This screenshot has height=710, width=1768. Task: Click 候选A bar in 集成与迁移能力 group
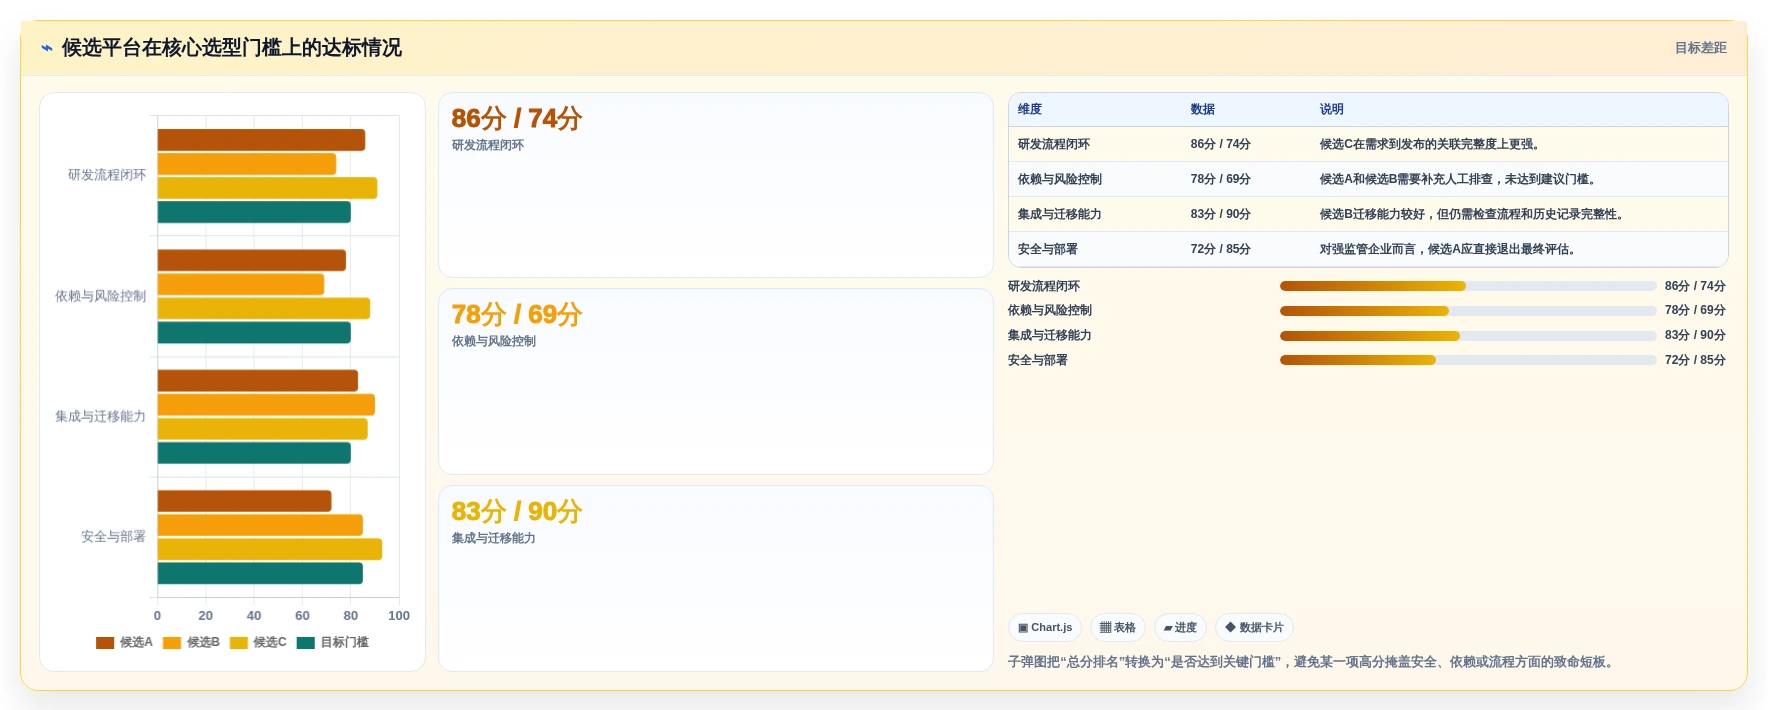(258, 380)
